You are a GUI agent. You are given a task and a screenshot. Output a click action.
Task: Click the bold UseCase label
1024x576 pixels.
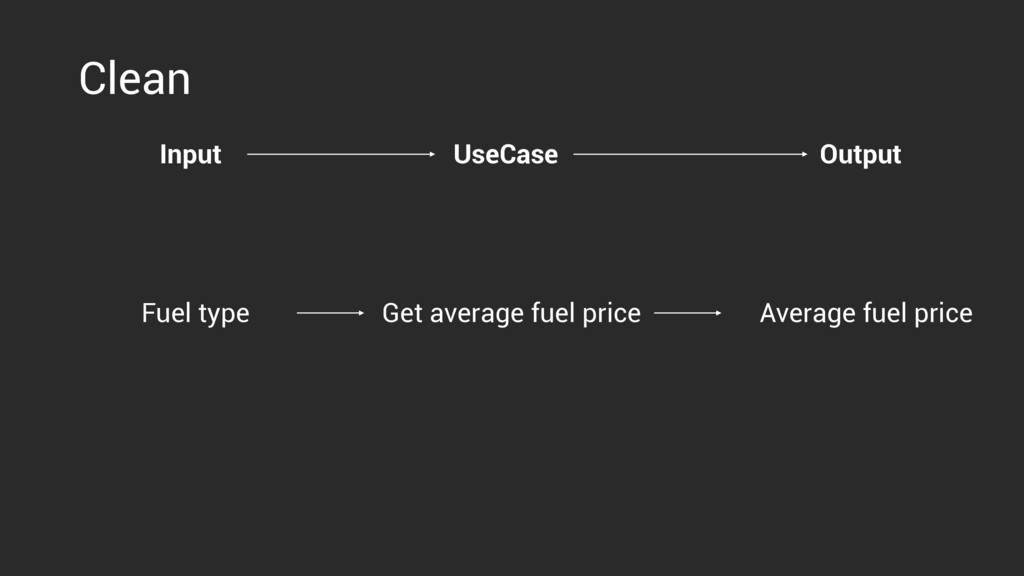click(505, 155)
